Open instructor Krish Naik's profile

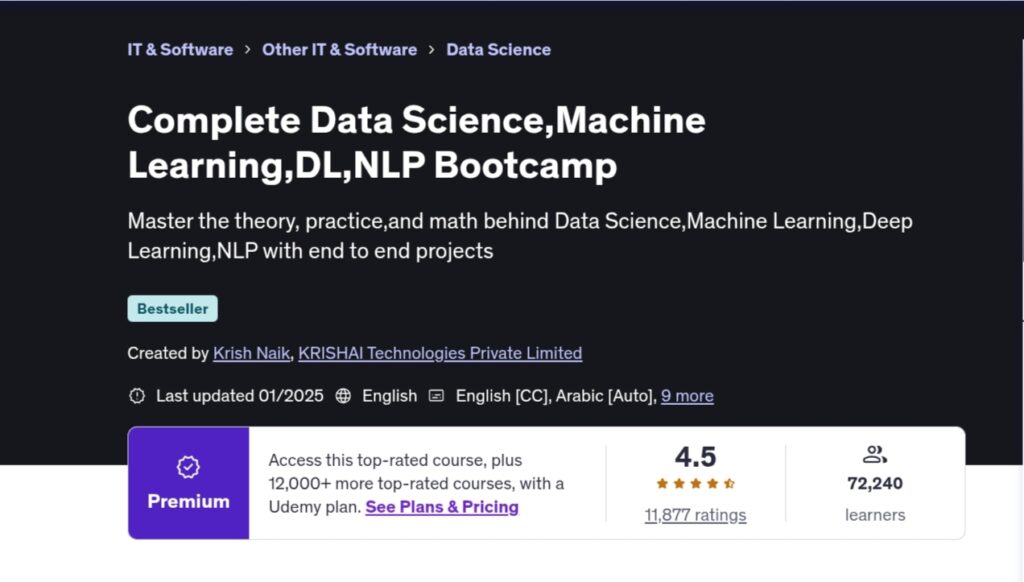(x=251, y=353)
